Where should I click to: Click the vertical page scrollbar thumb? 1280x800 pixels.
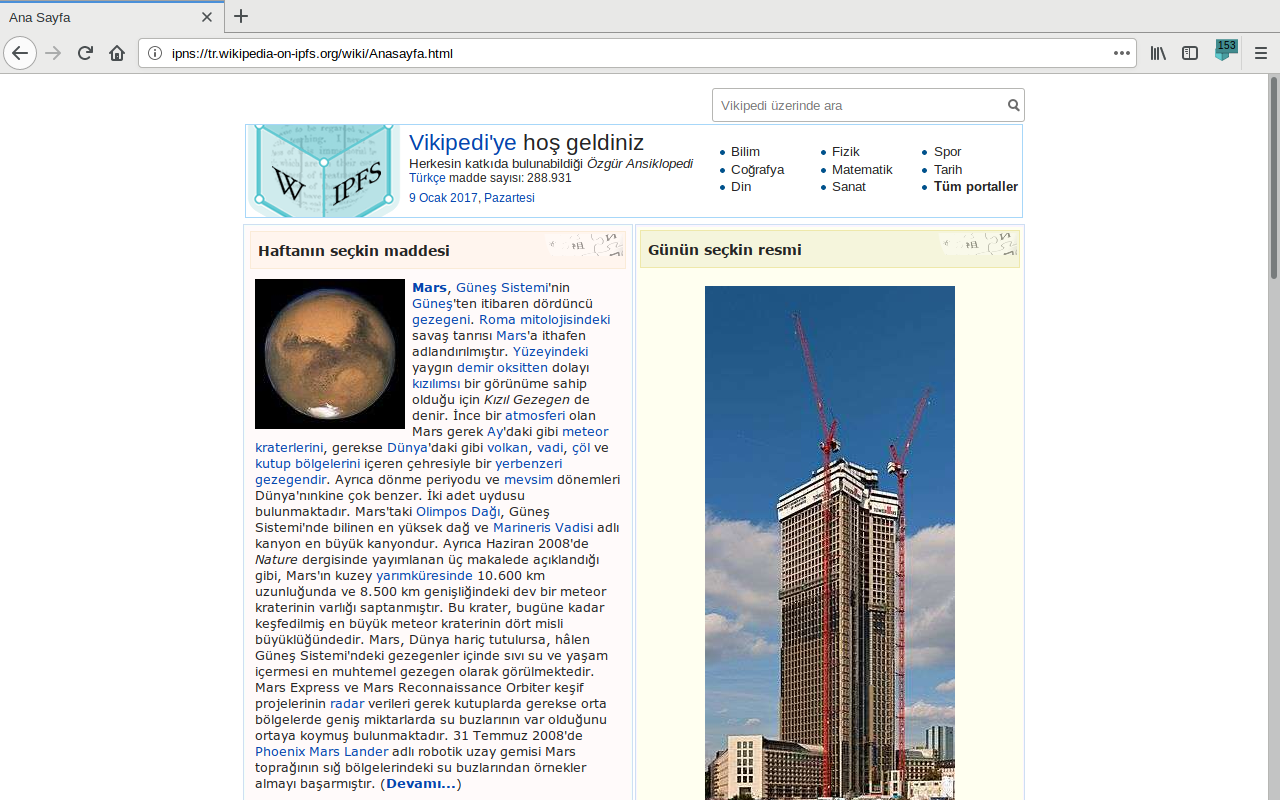click(1273, 177)
